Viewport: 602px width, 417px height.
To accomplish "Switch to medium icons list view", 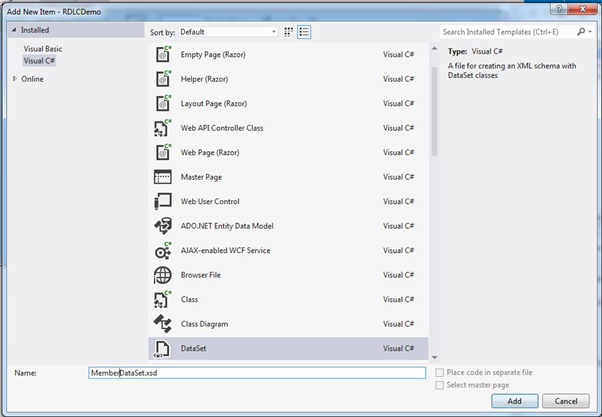I will [304, 32].
